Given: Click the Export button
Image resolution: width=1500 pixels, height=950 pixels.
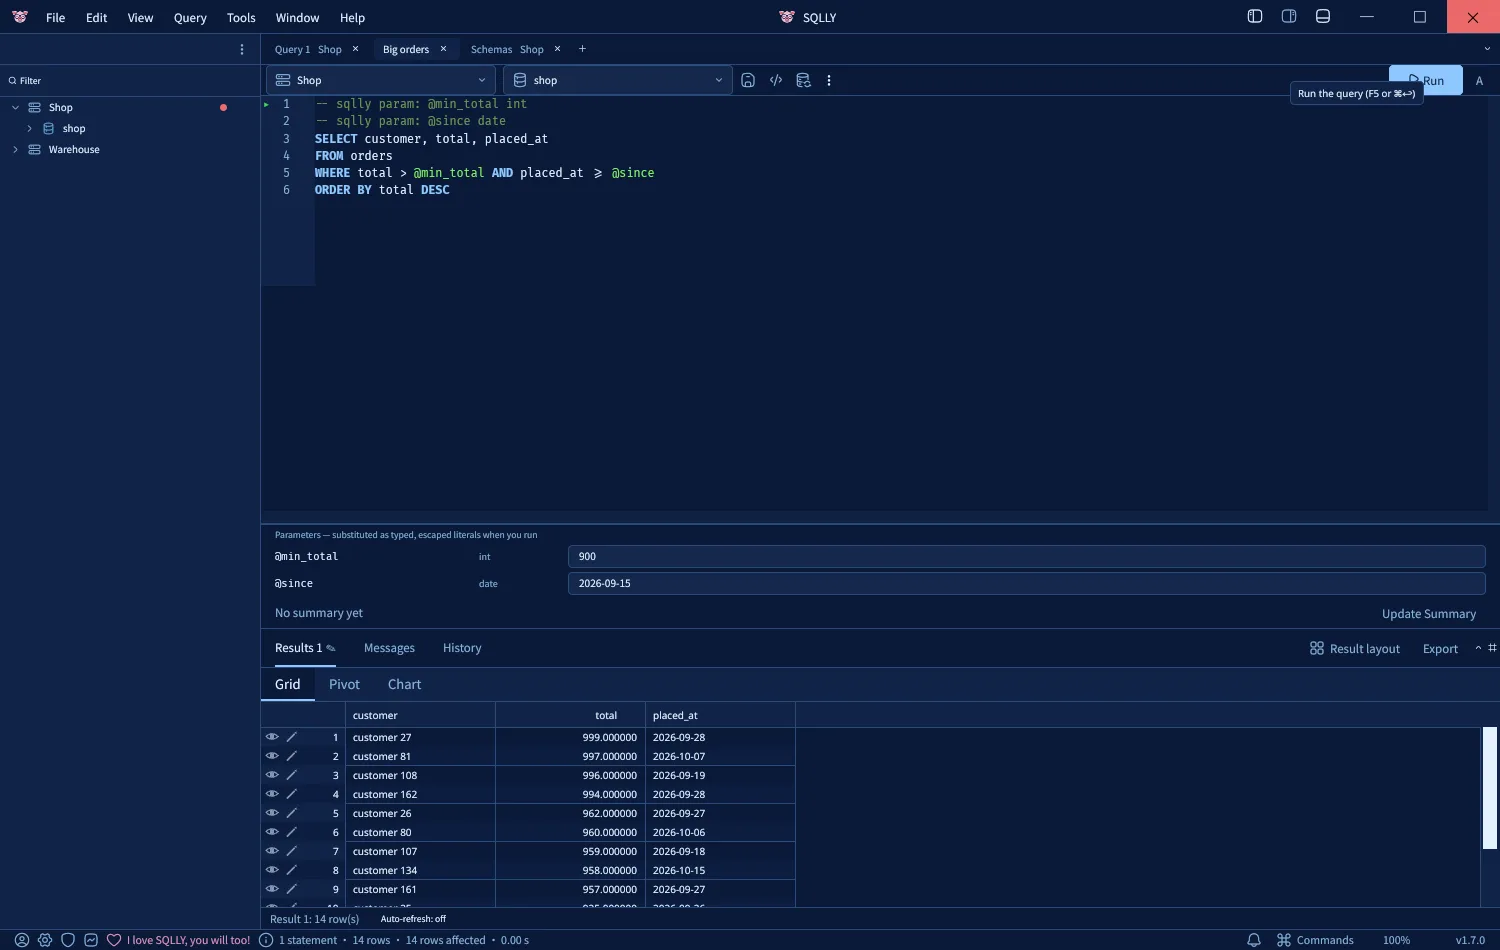Looking at the screenshot, I should (1440, 649).
